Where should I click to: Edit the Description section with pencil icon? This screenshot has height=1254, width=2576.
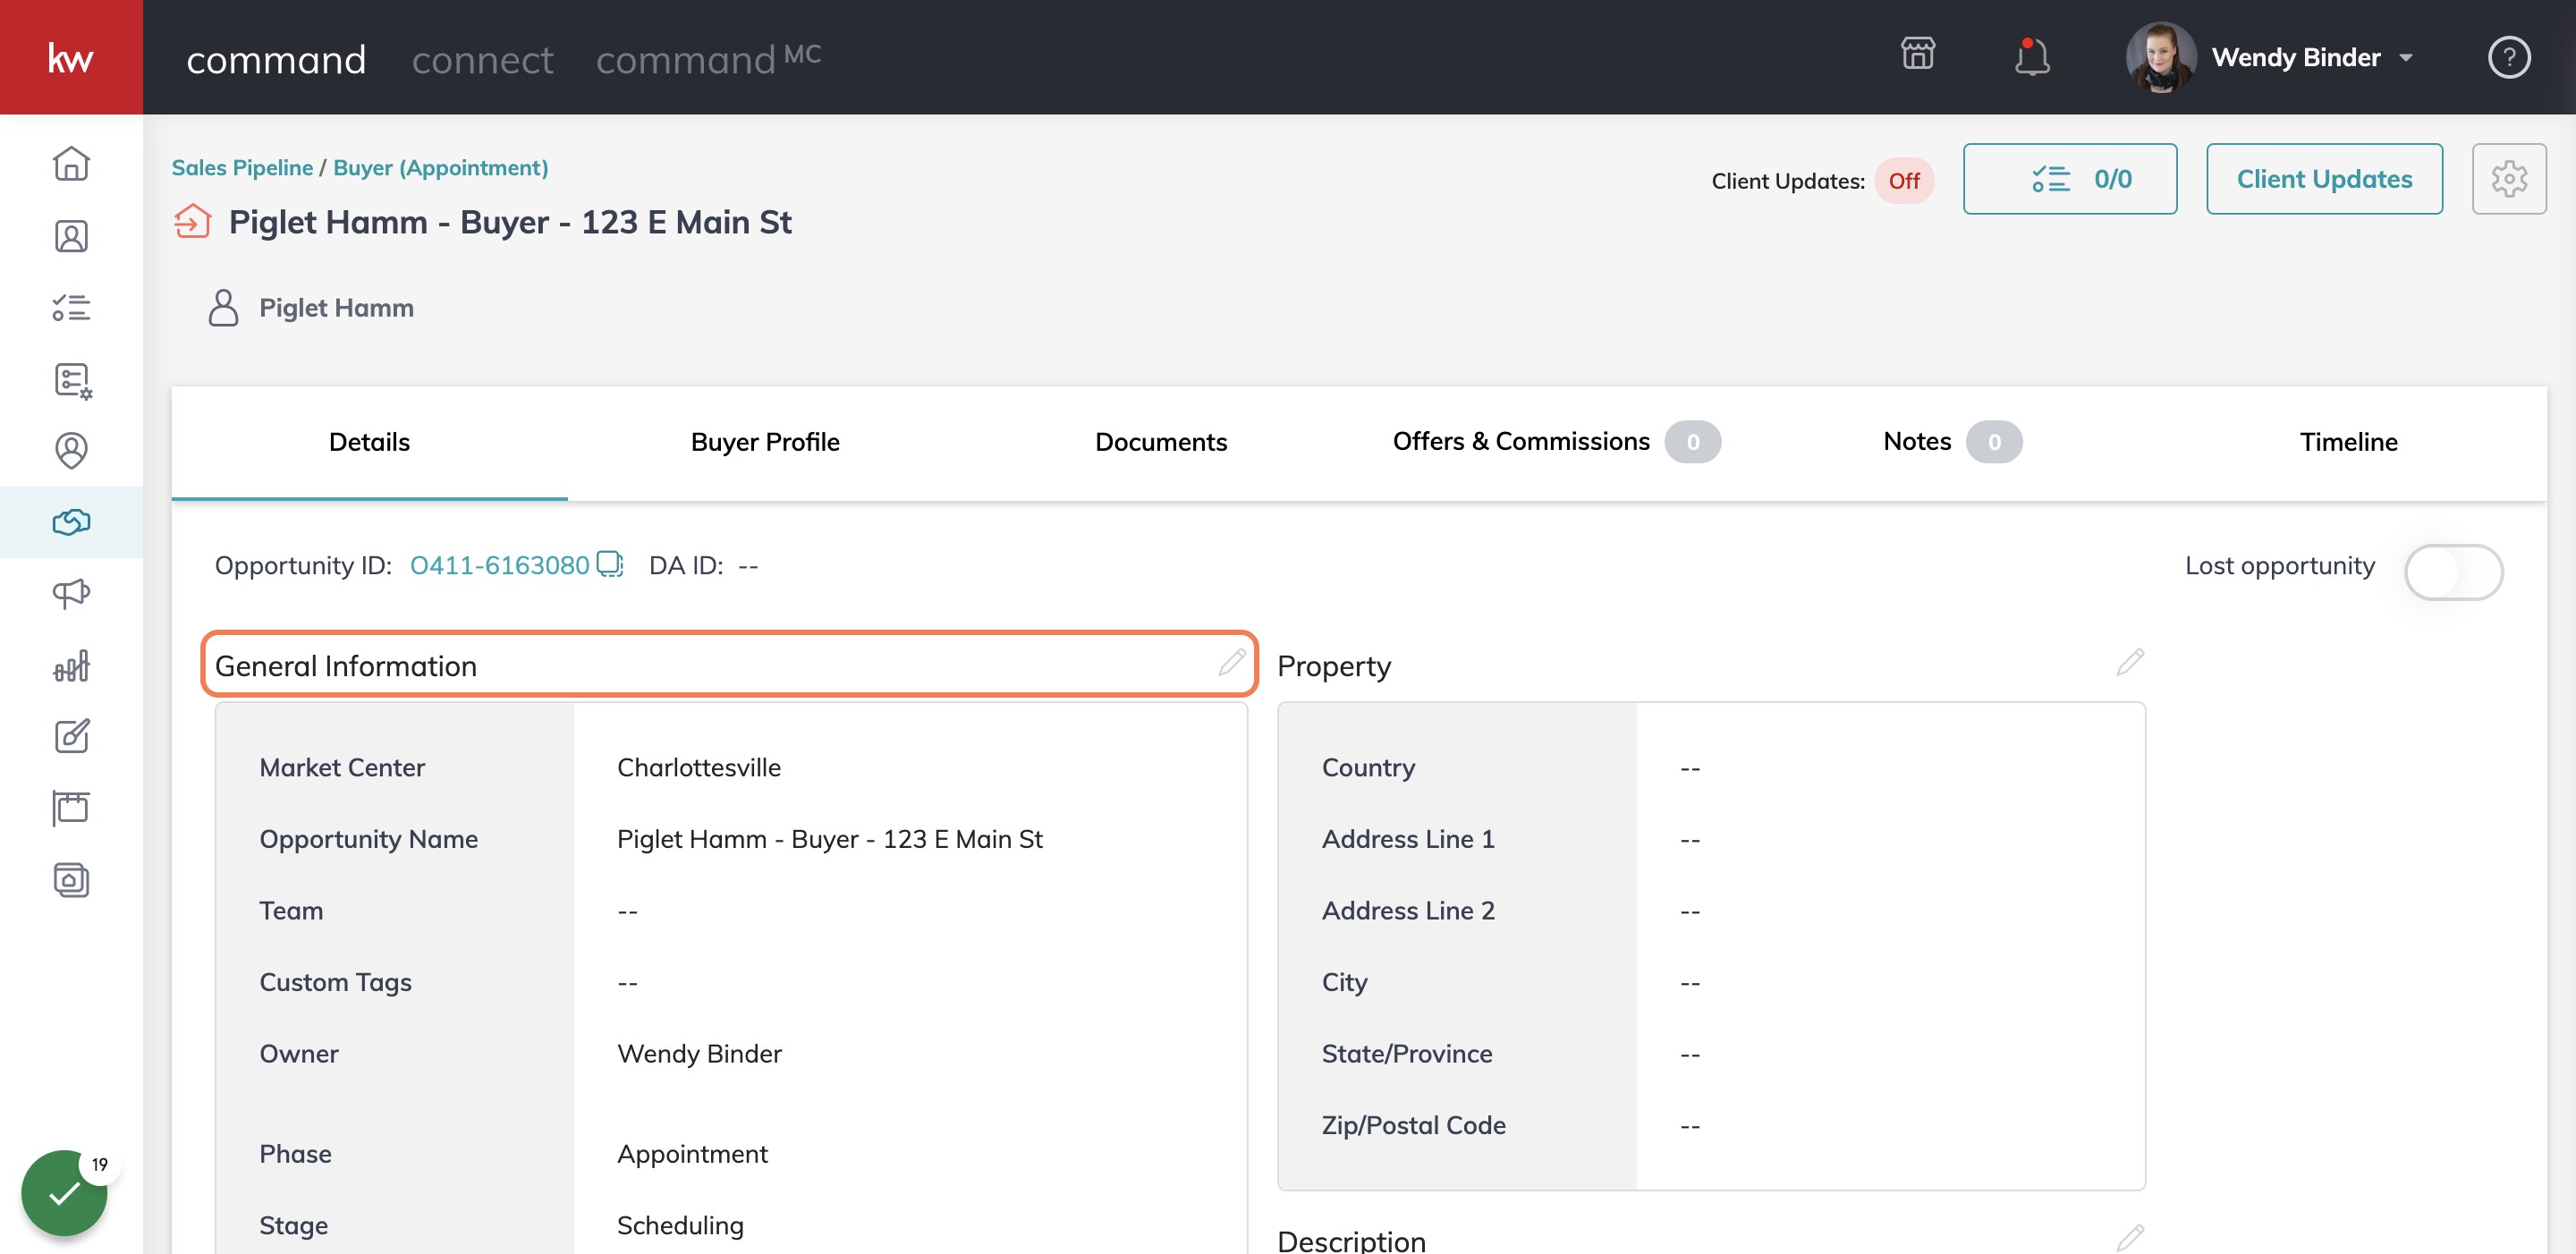click(x=2130, y=1237)
